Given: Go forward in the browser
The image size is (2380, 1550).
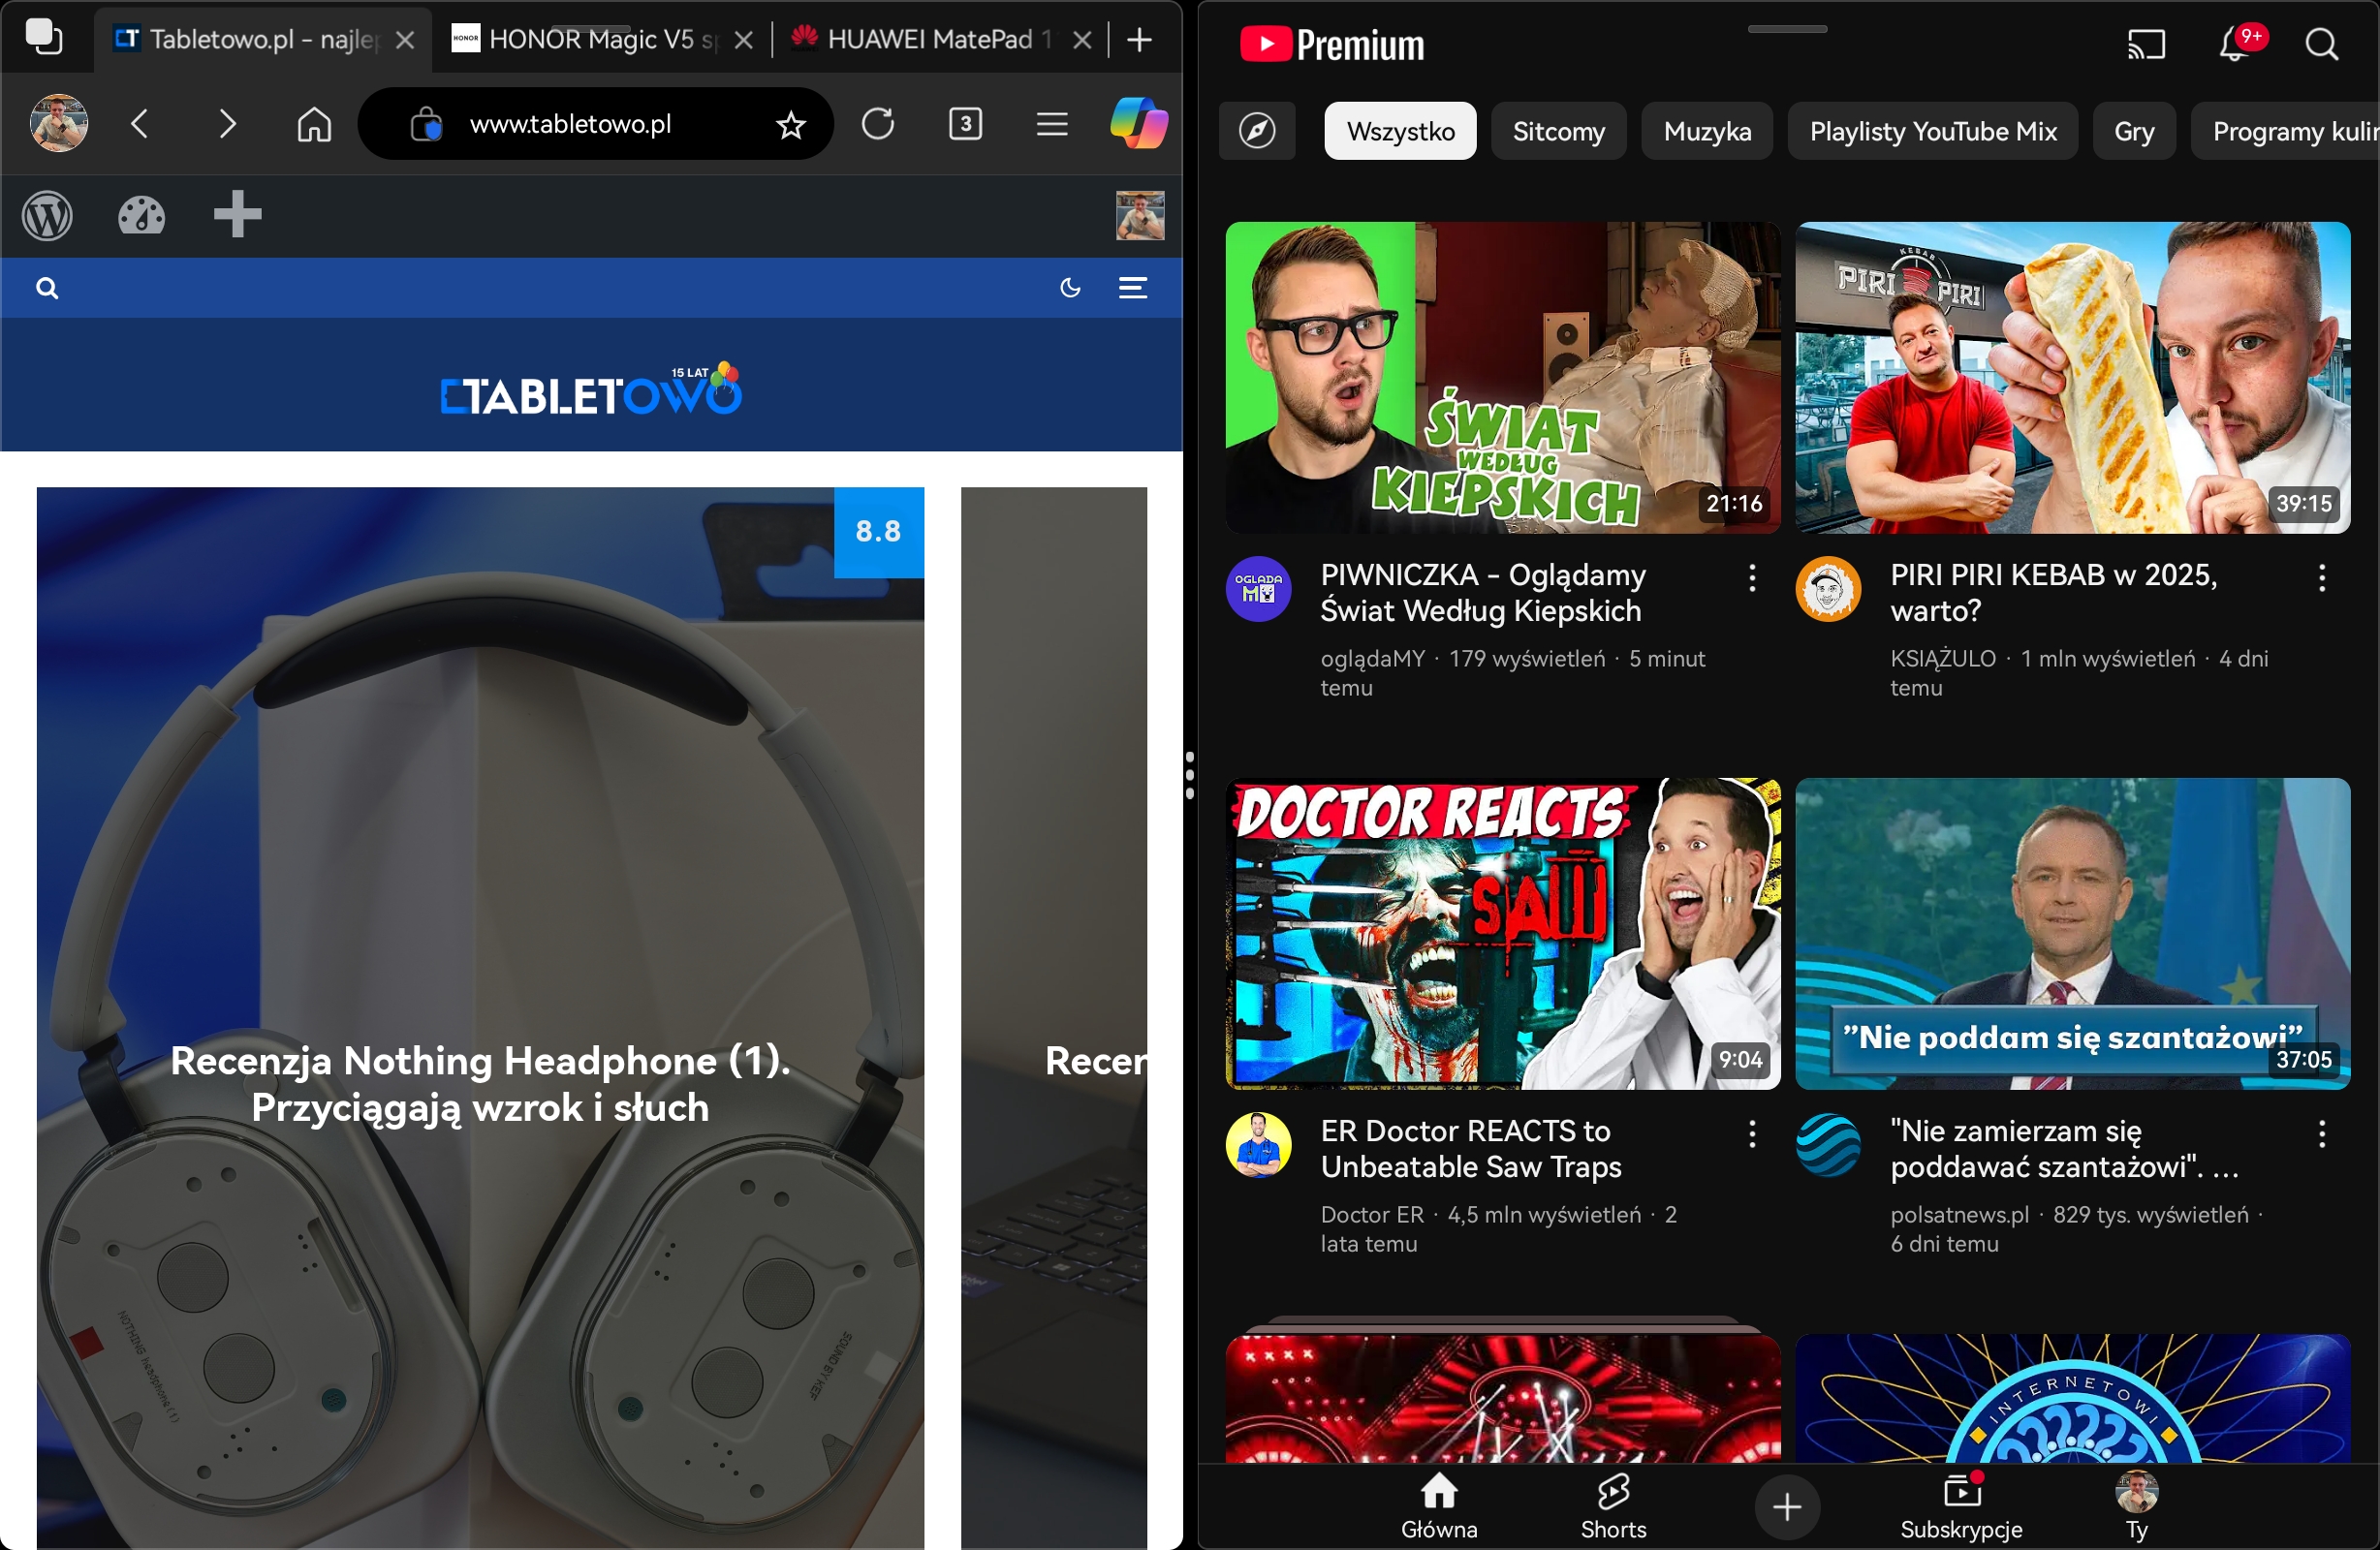Looking at the screenshot, I should tap(227, 124).
